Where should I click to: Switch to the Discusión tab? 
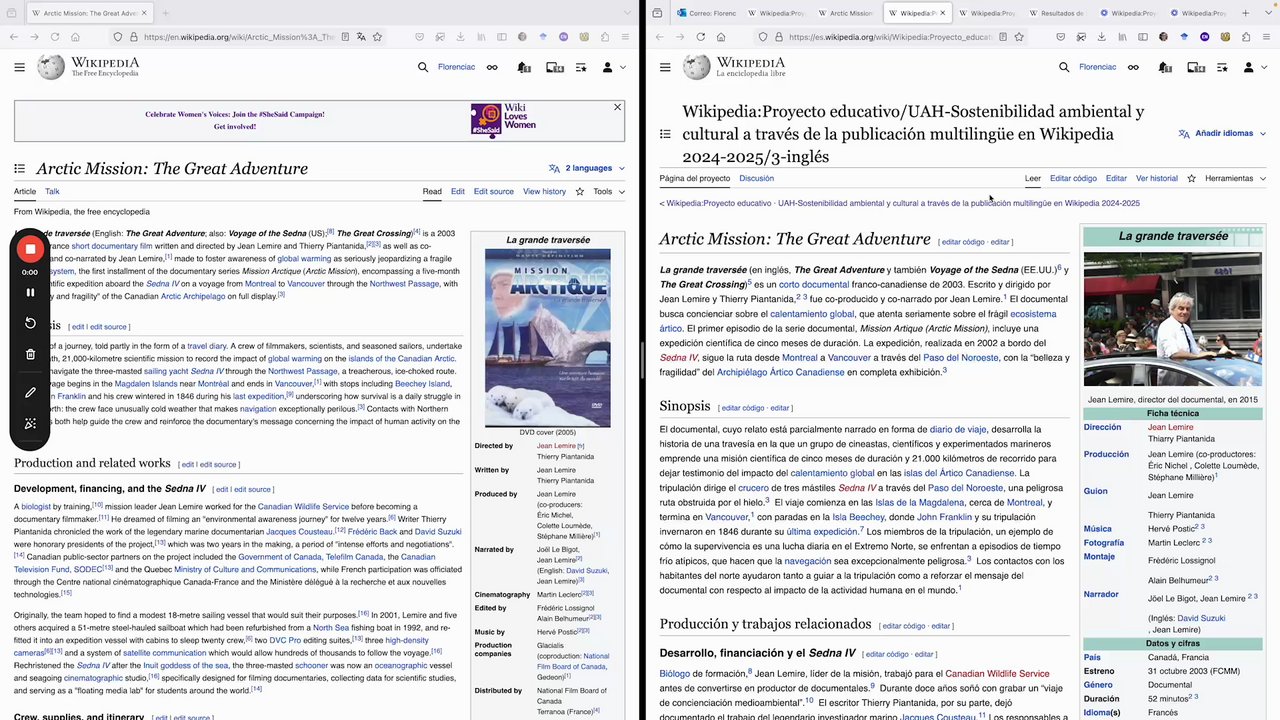coord(756,178)
